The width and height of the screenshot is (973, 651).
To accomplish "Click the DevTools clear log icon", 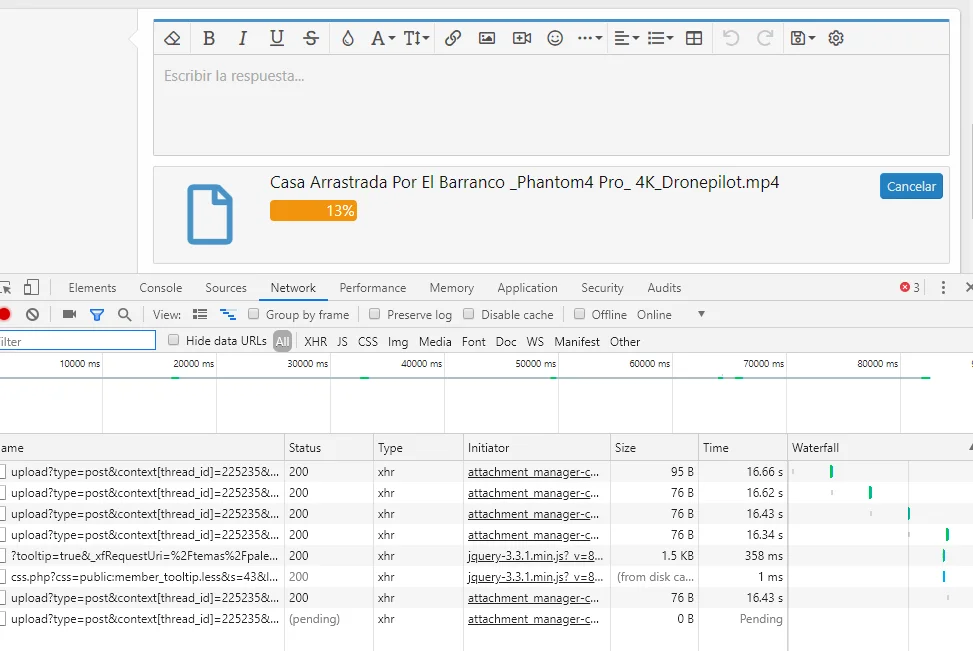I will click(x=32, y=314).
